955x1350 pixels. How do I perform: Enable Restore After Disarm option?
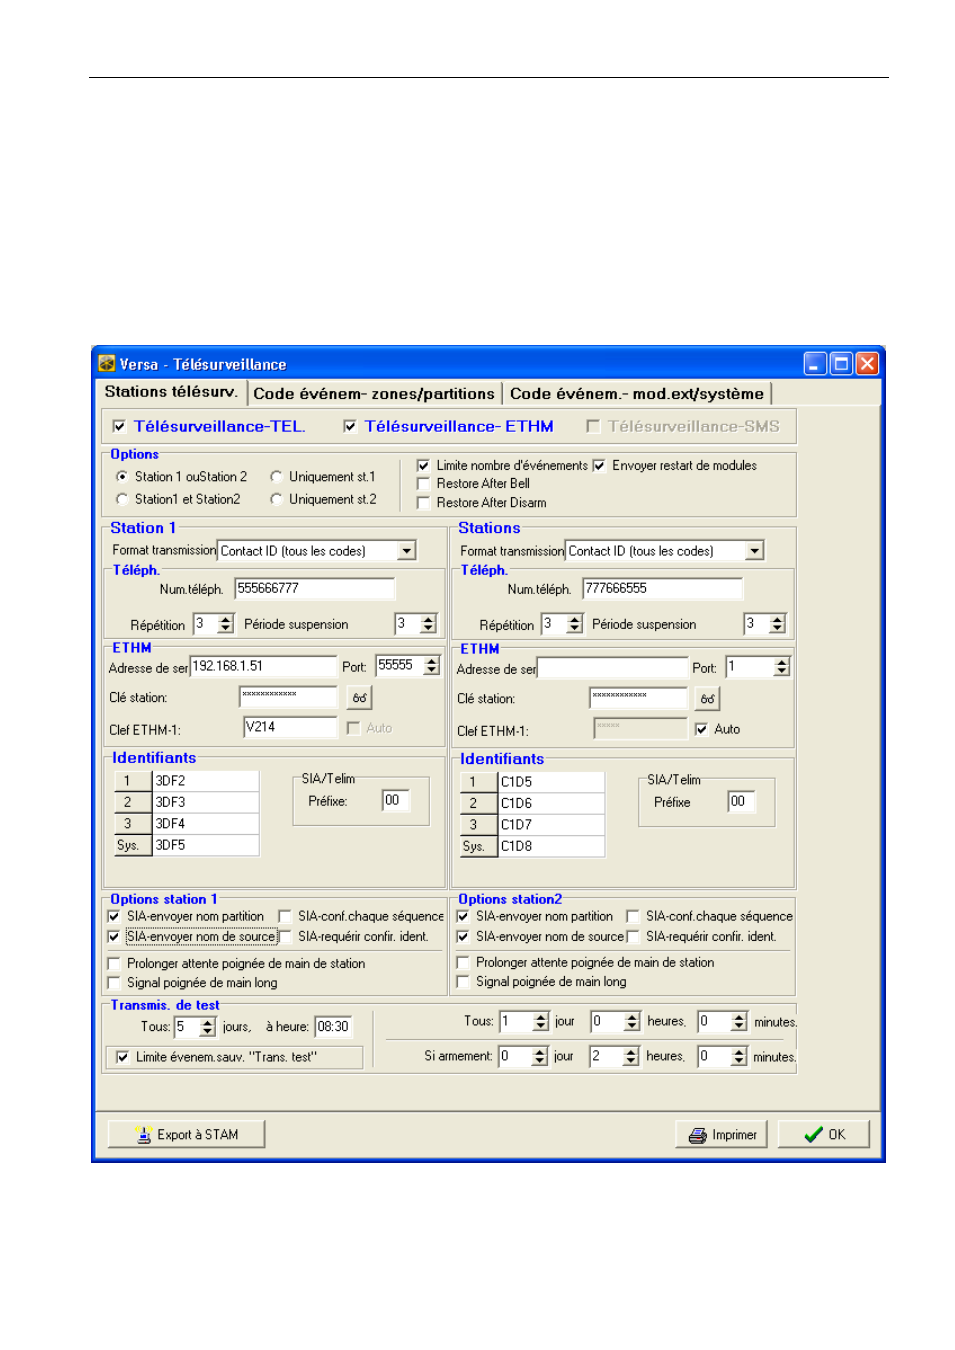(x=423, y=503)
